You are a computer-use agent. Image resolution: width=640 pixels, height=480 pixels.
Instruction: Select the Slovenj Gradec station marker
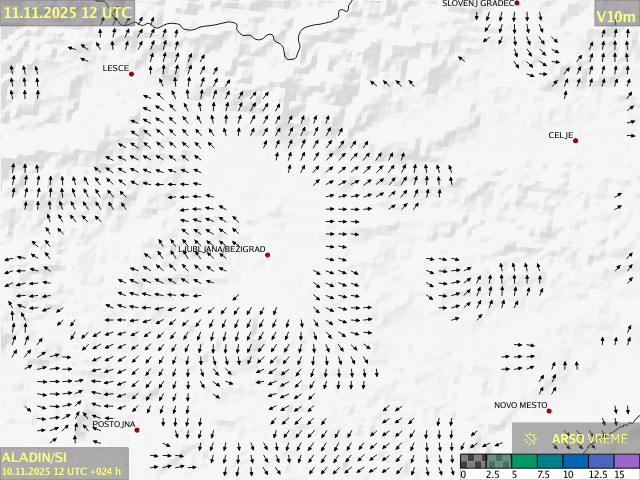[x=517, y=3]
